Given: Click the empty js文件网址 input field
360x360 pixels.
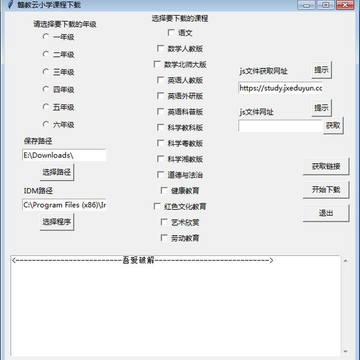Looking at the screenshot, I should click(280, 126).
